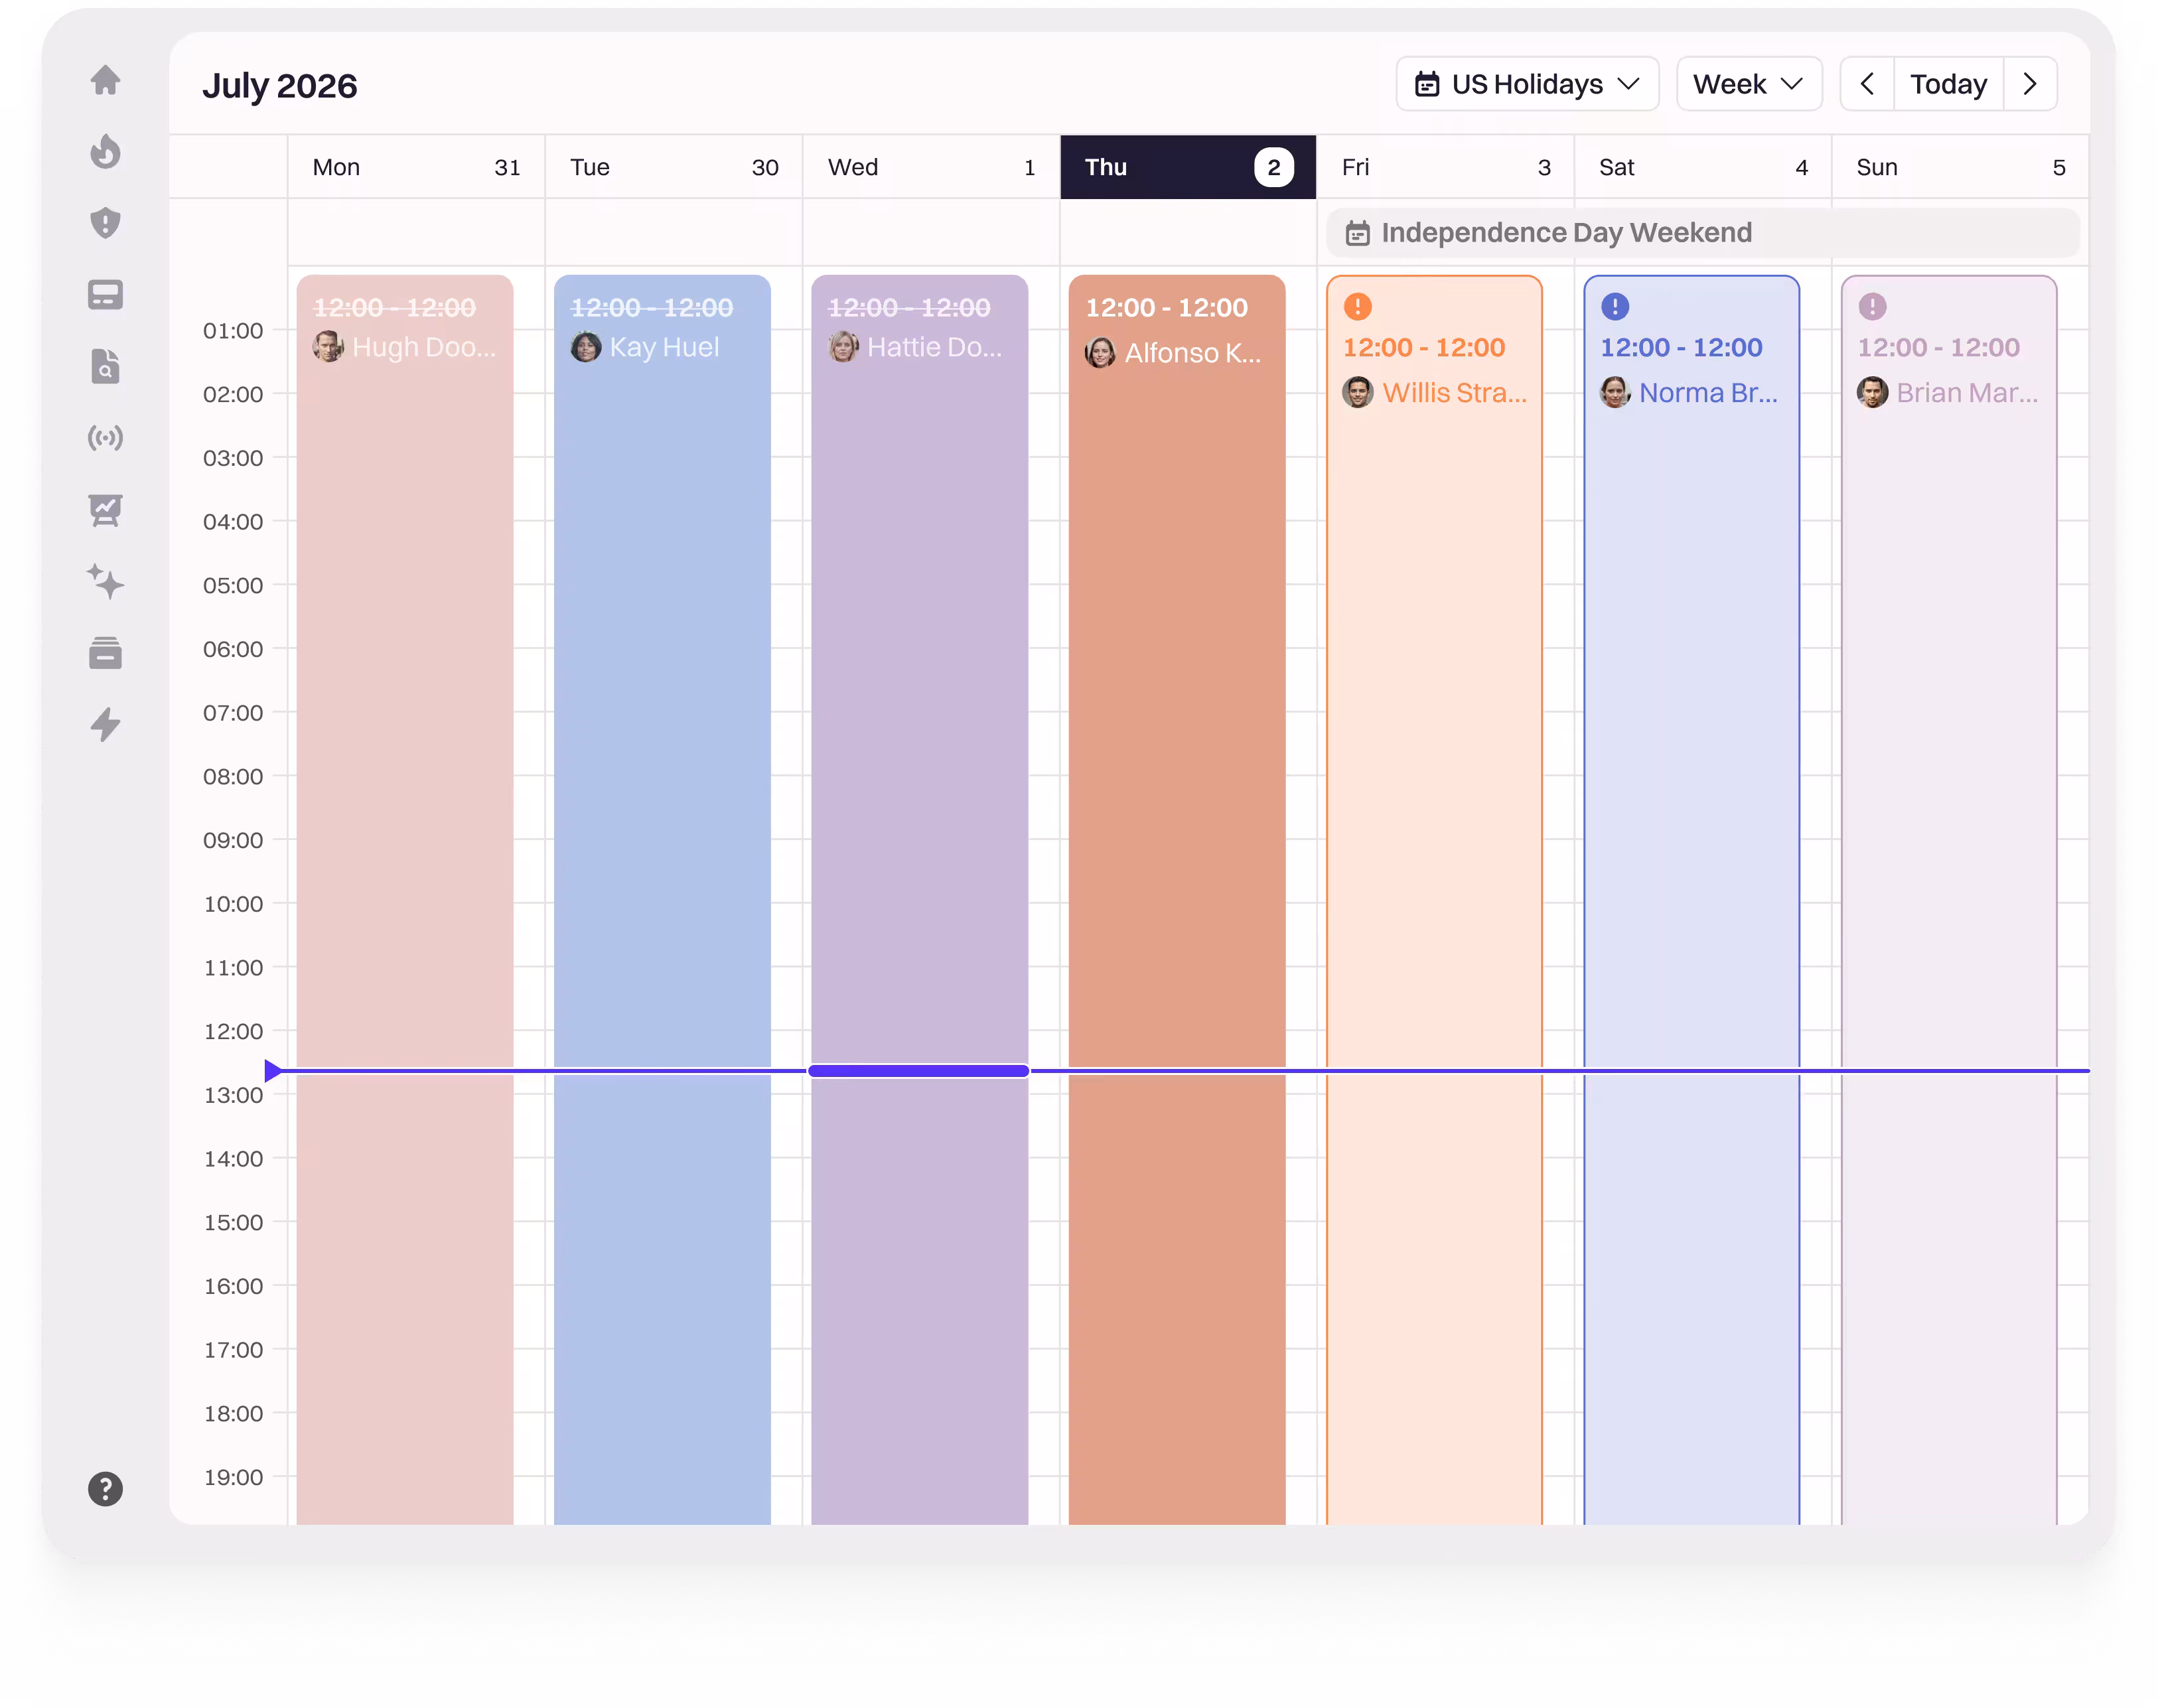Click the flame icon in the sidebar
The height and width of the screenshot is (1708, 2158).
click(105, 151)
